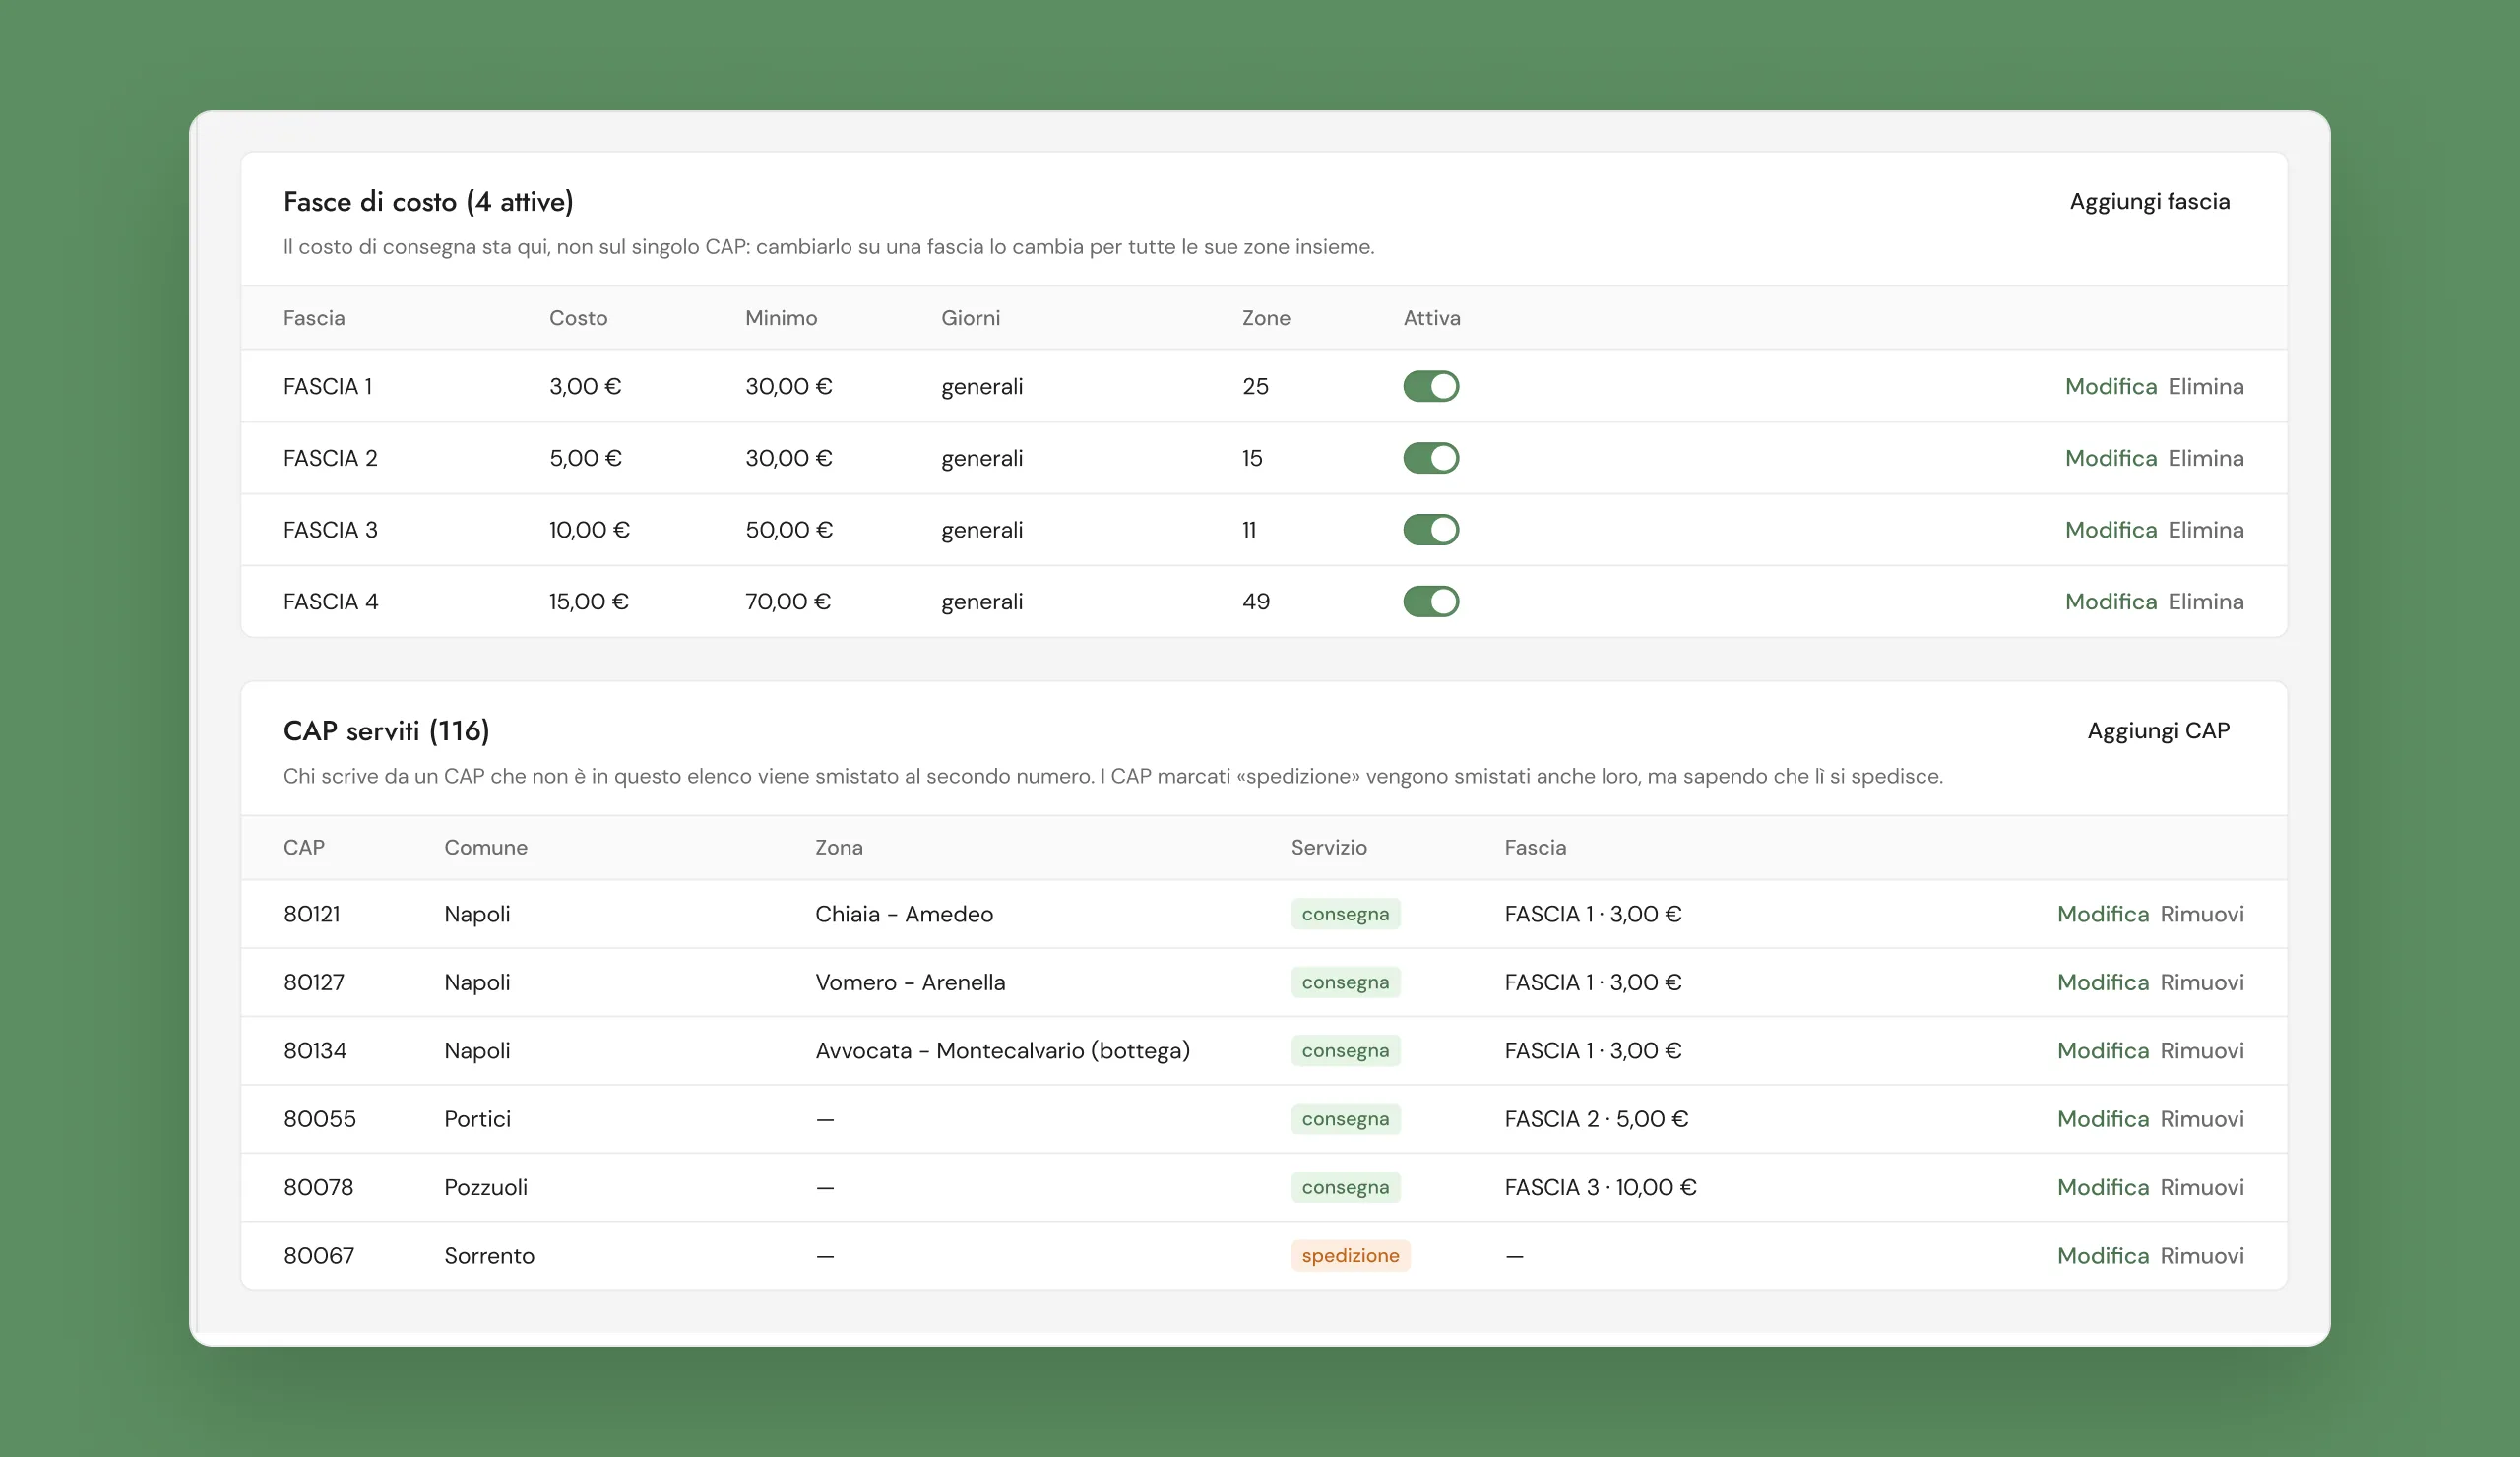Click the CAP serviti (116) heading

click(x=386, y=731)
